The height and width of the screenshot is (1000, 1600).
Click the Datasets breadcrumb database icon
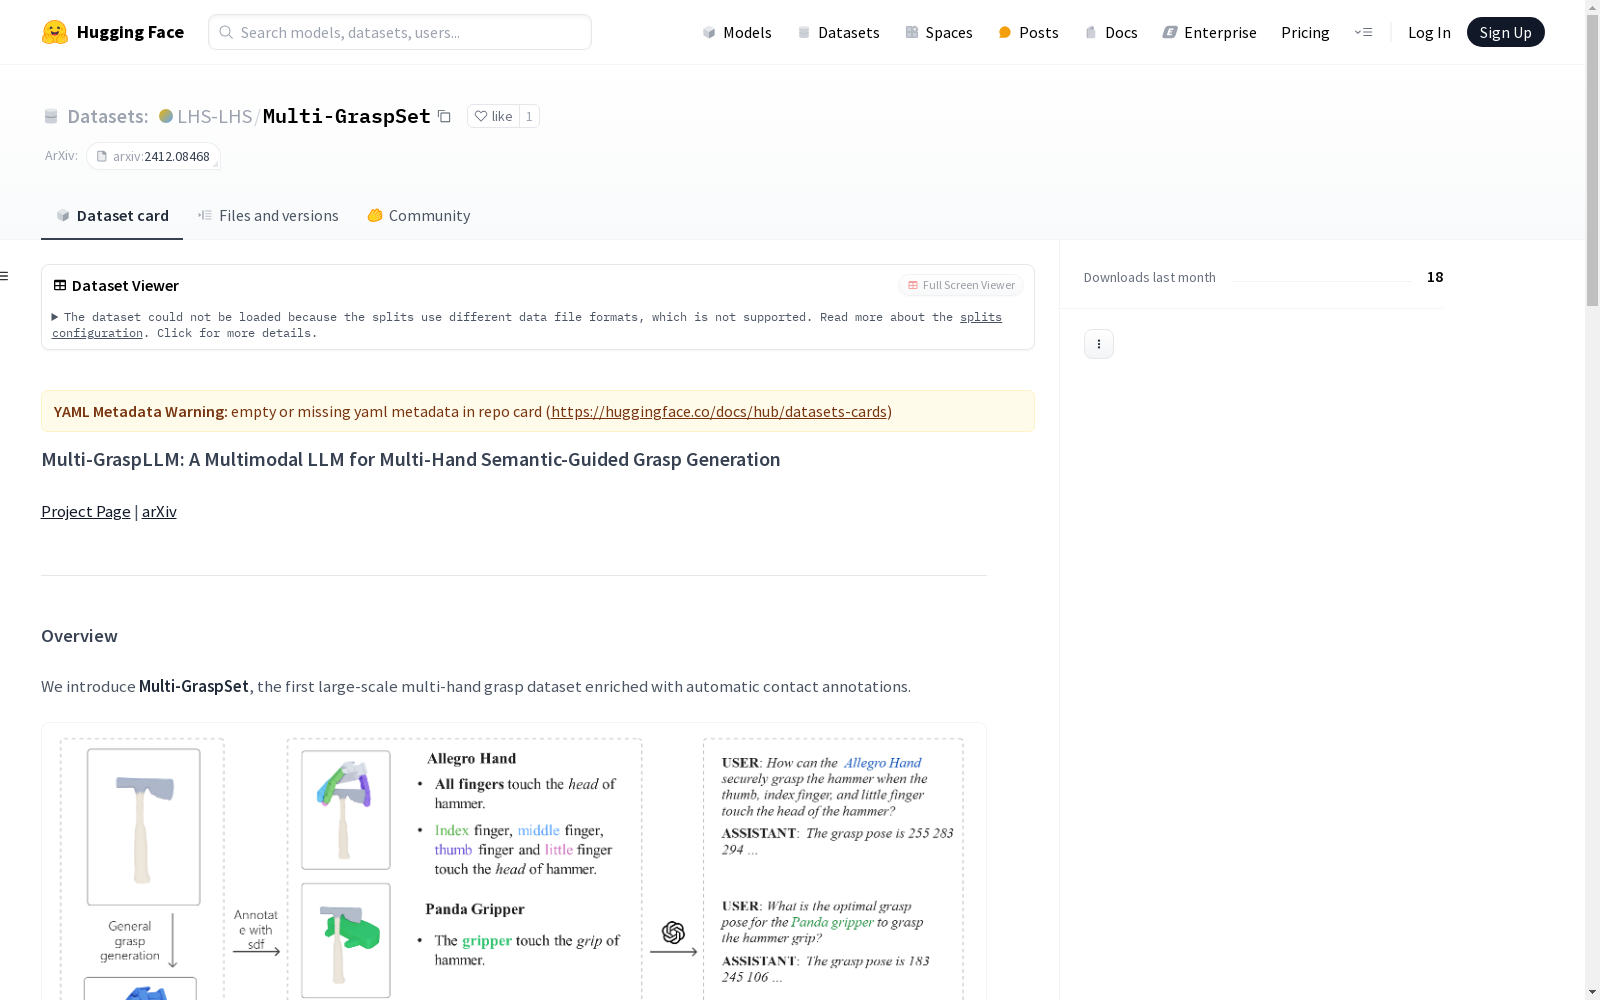click(51, 116)
